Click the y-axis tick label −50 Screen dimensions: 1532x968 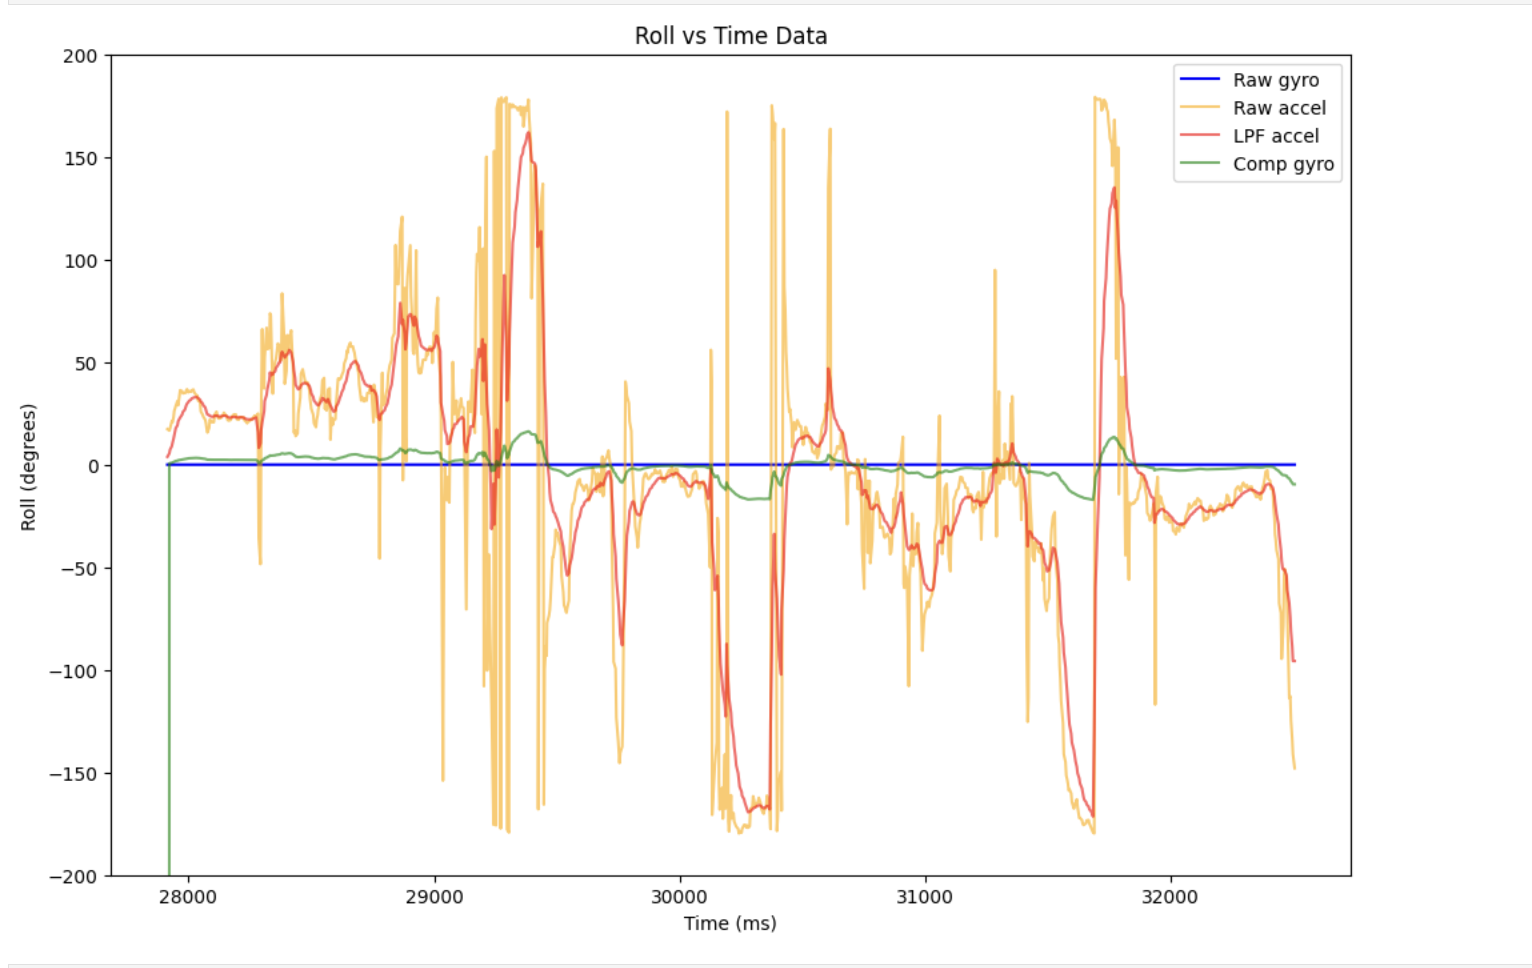[x=78, y=569]
